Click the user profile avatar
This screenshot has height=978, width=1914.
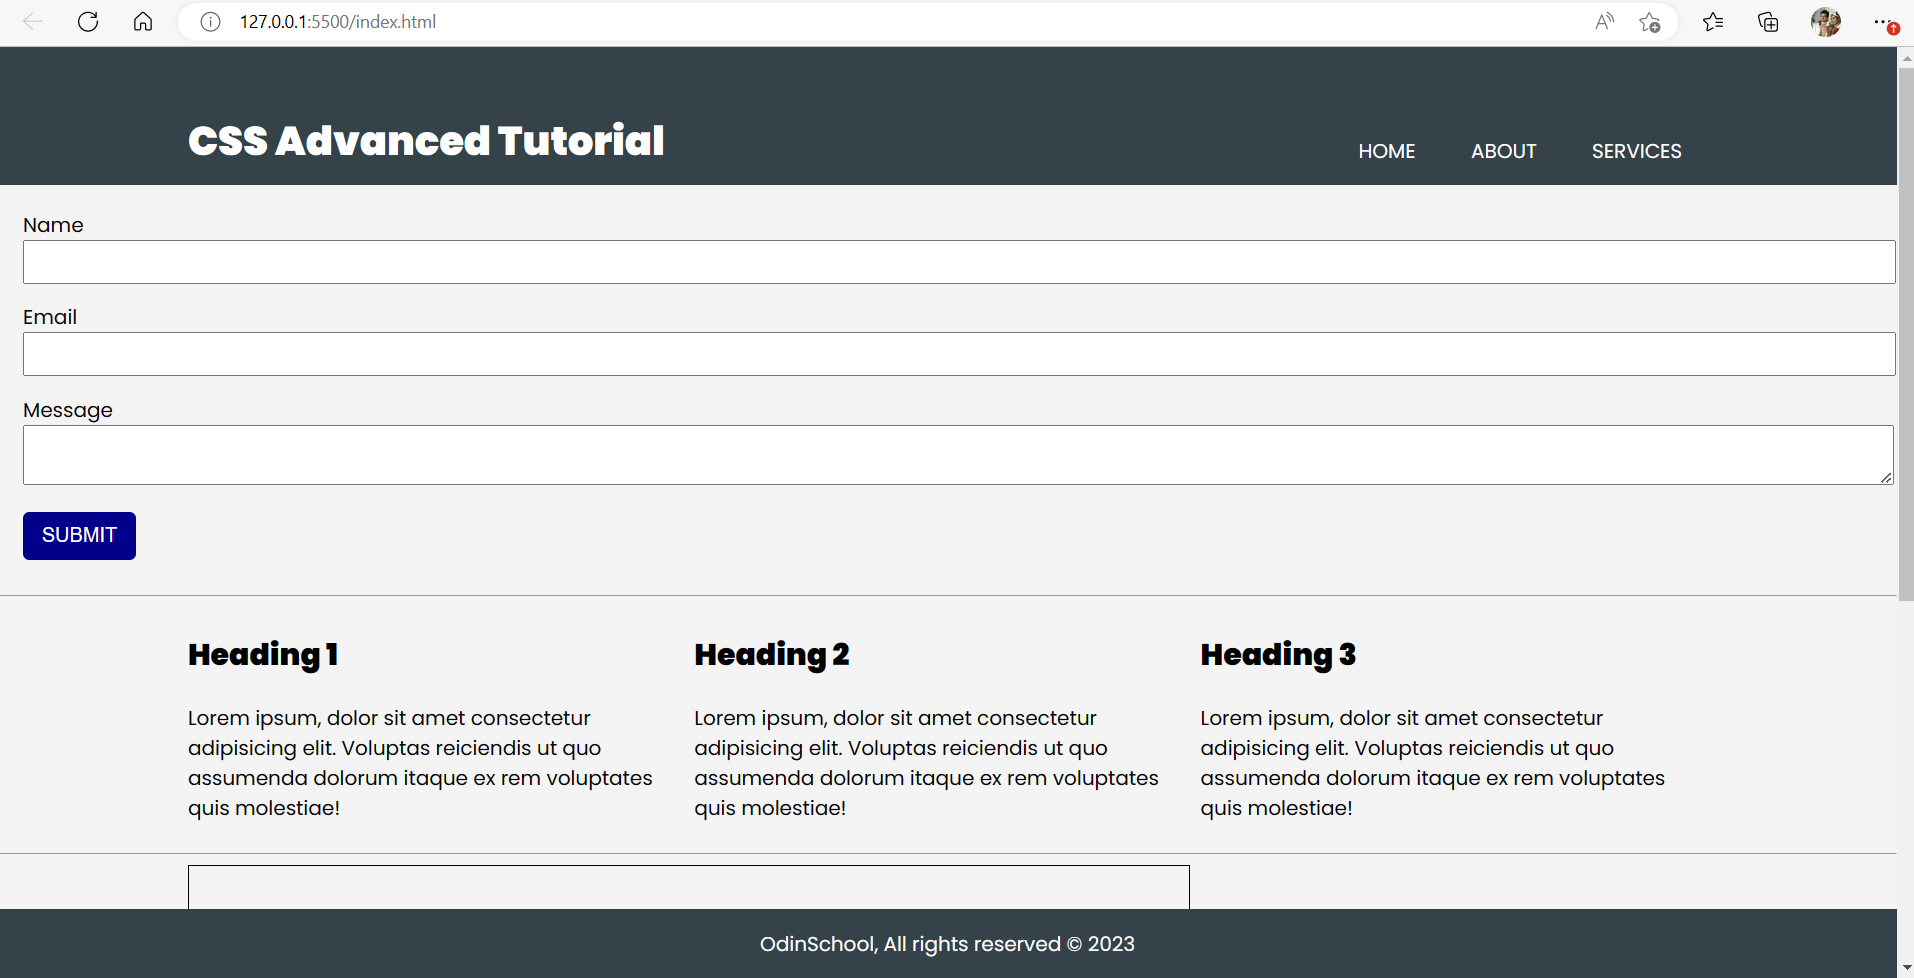coord(1825,22)
